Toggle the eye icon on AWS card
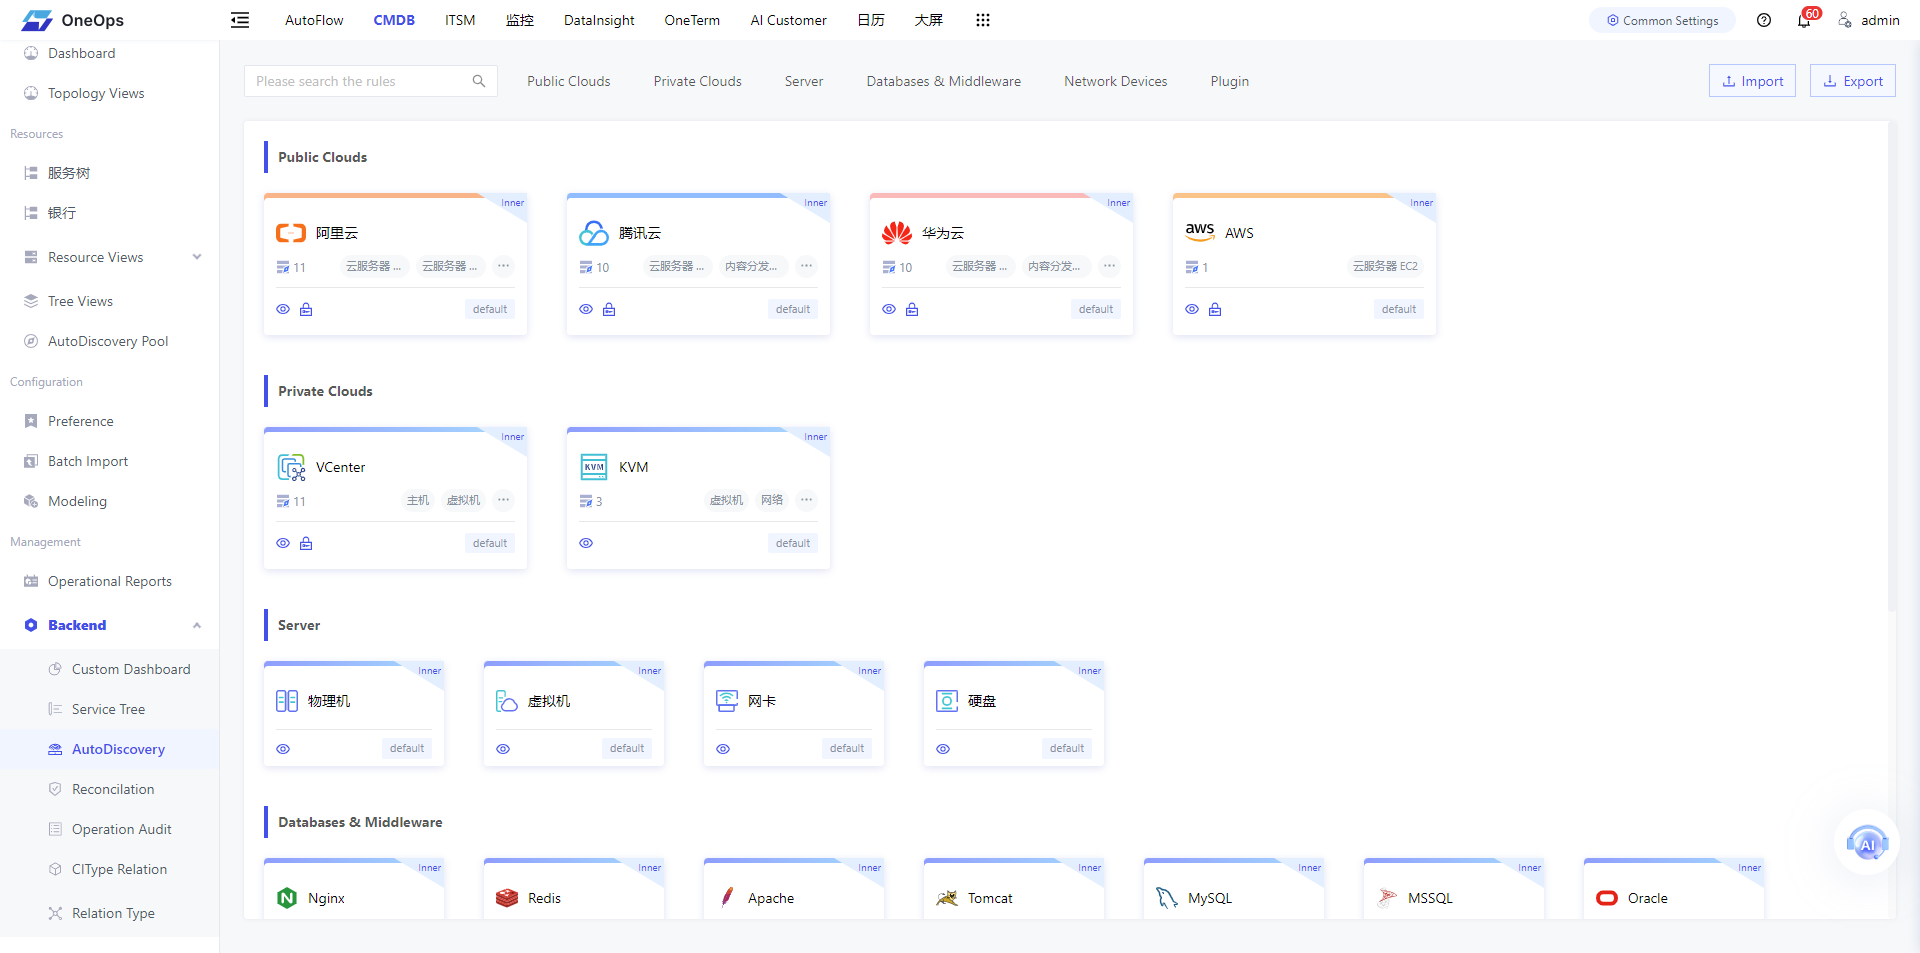 1192,309
